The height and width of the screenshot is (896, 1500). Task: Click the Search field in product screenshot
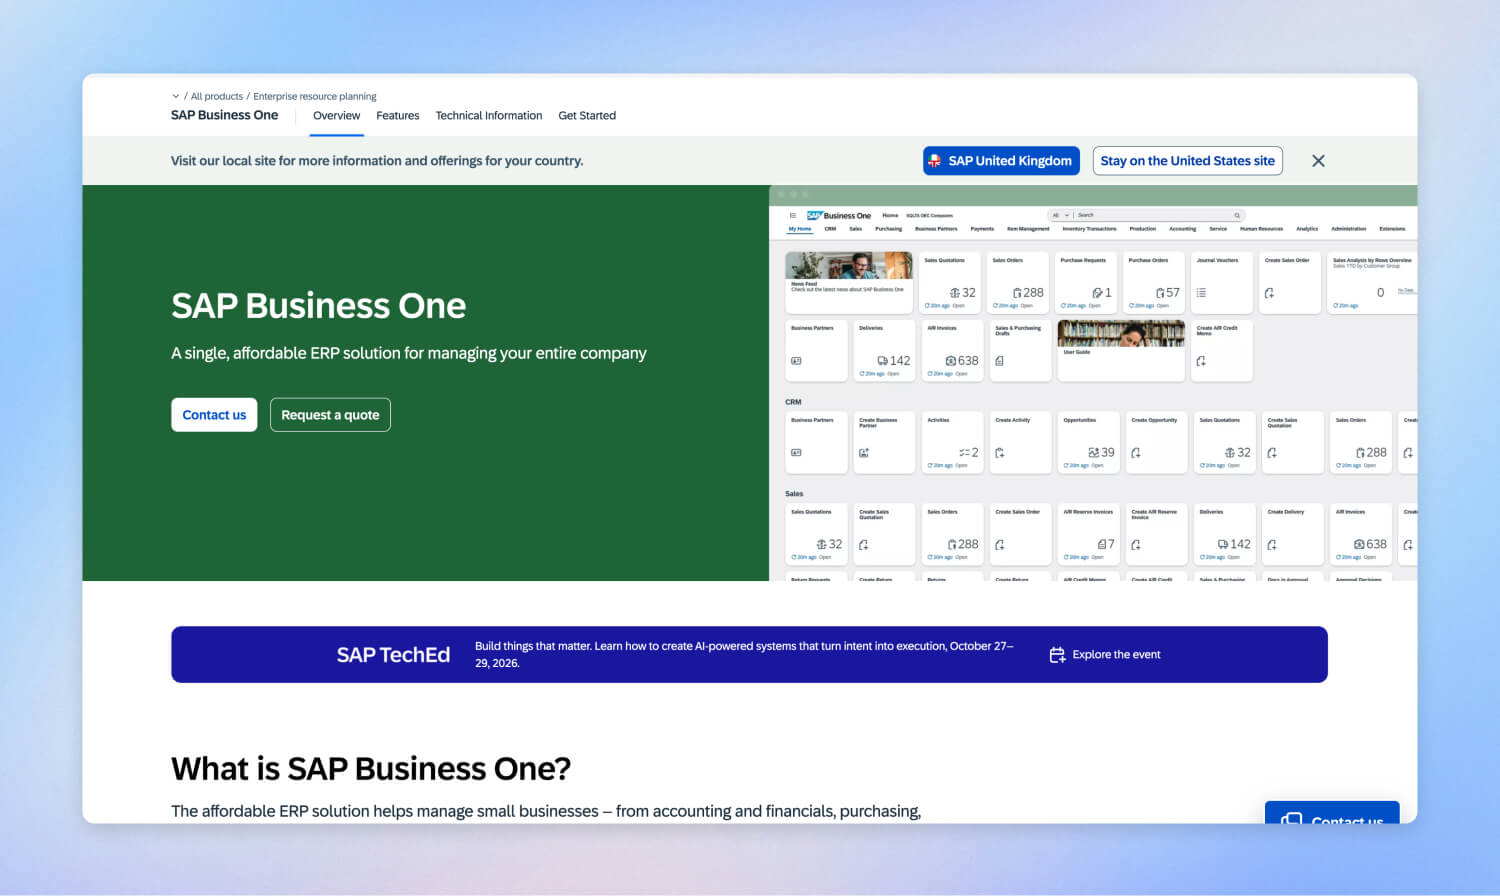(1153, 215)
